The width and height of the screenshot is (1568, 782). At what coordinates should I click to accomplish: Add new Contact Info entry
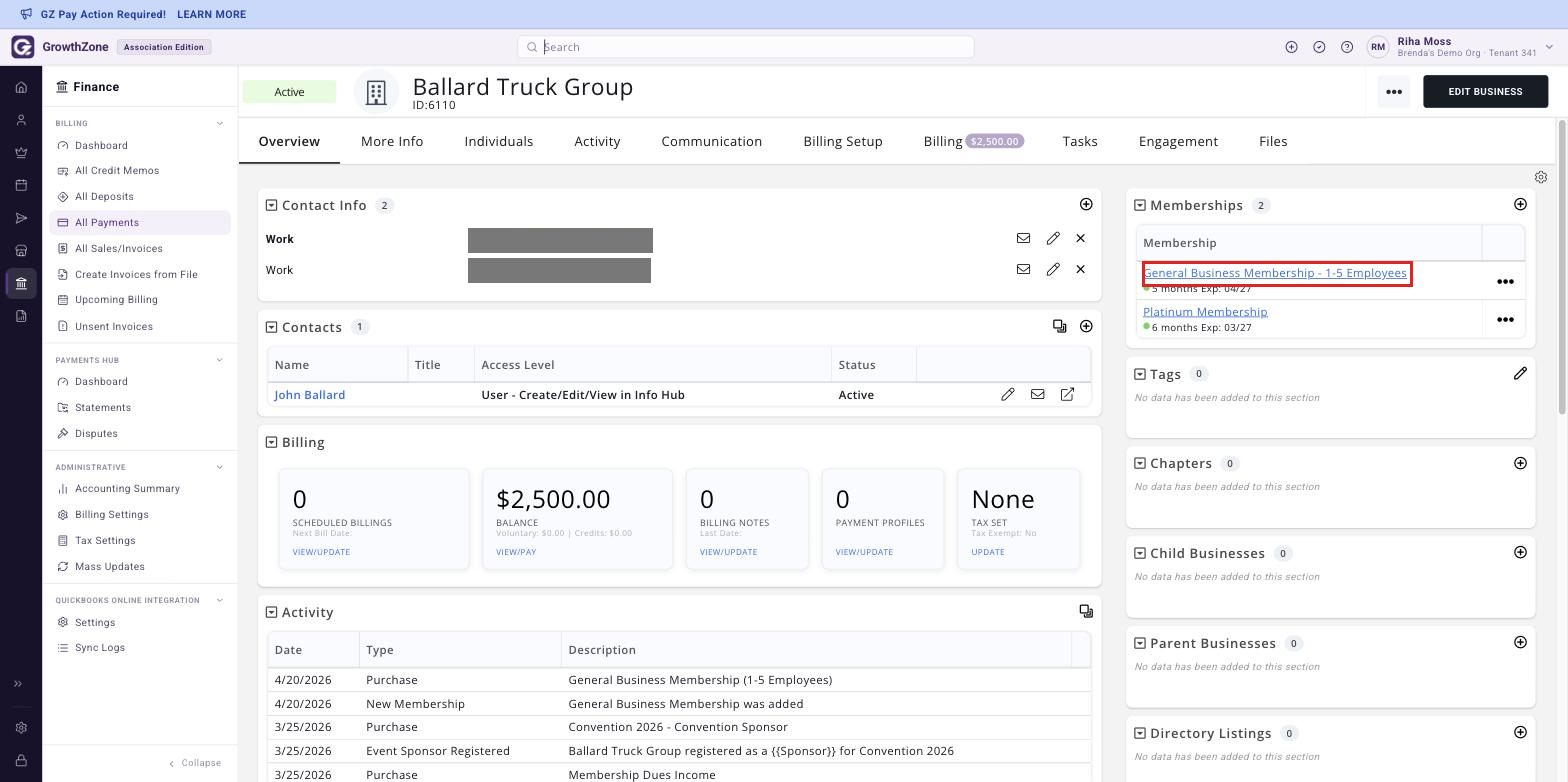(x=1086, y=204)
